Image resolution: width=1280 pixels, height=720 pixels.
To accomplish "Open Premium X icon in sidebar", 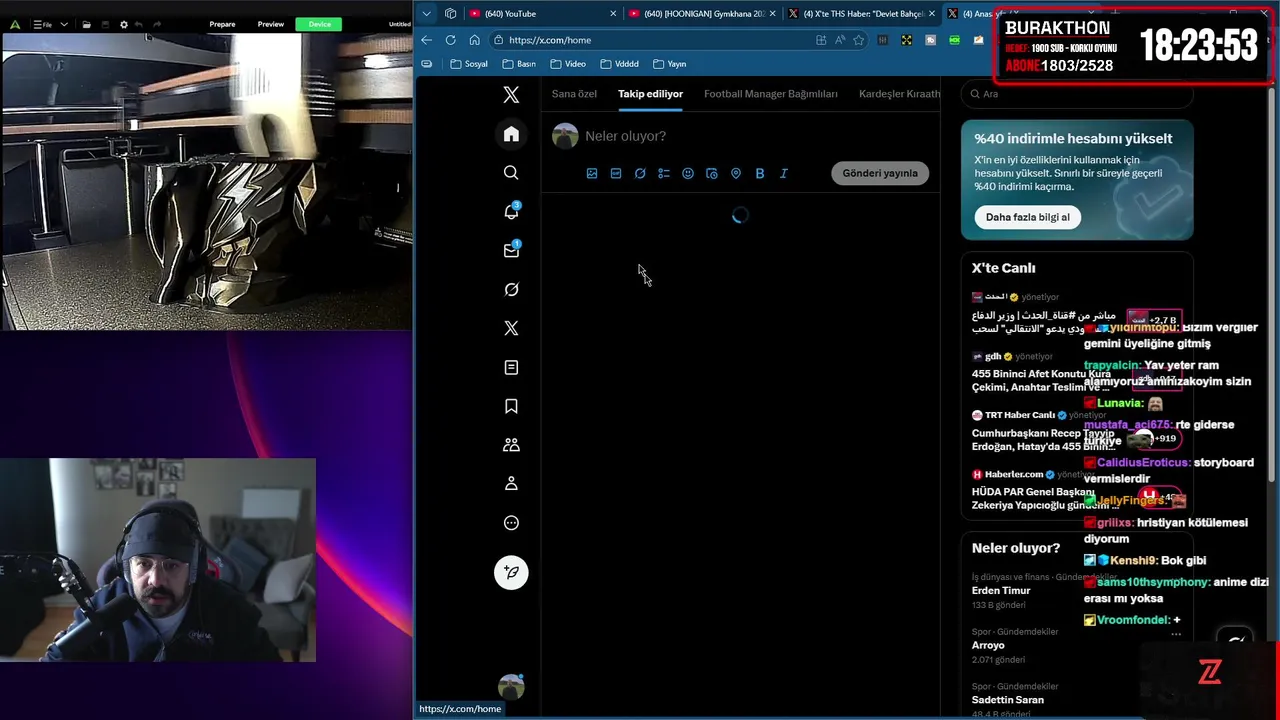I will tap(511, 328).
